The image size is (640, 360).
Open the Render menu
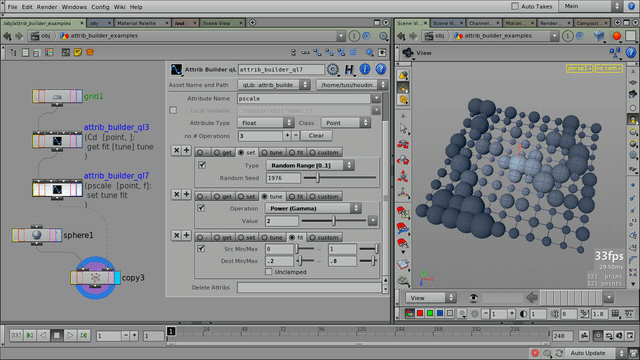[47, 7]
